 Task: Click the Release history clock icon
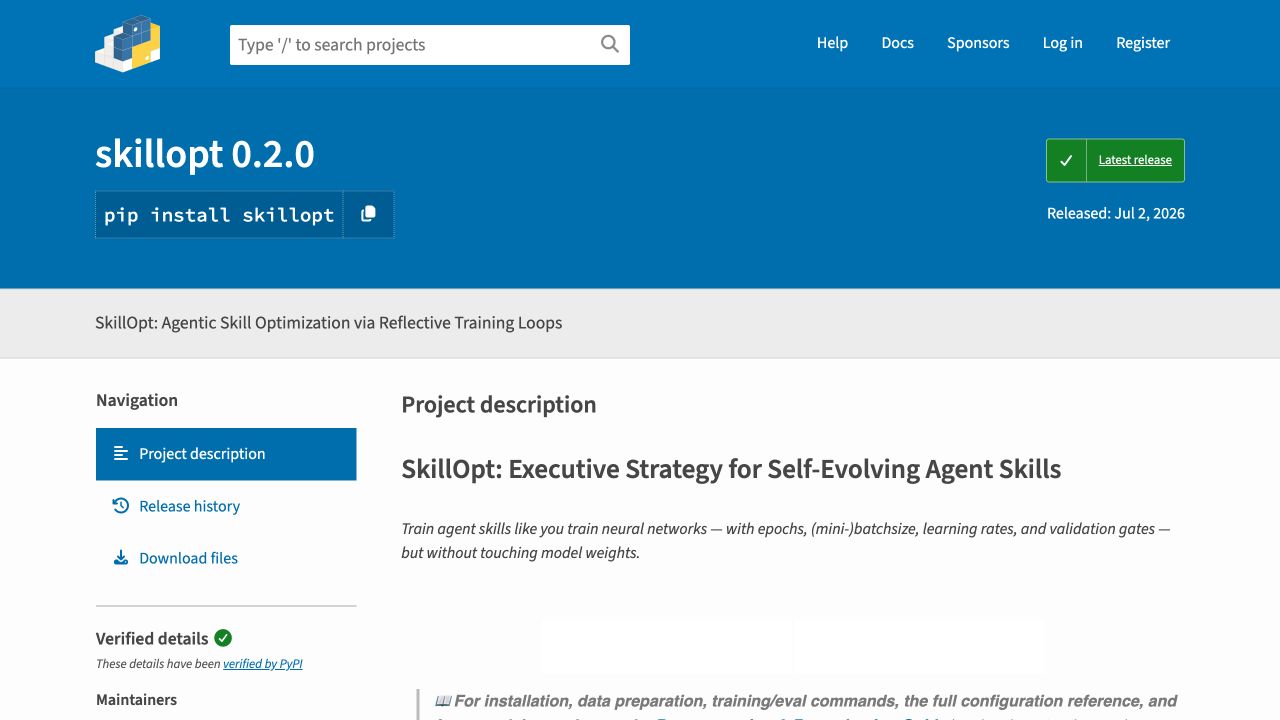click(121, 506)
